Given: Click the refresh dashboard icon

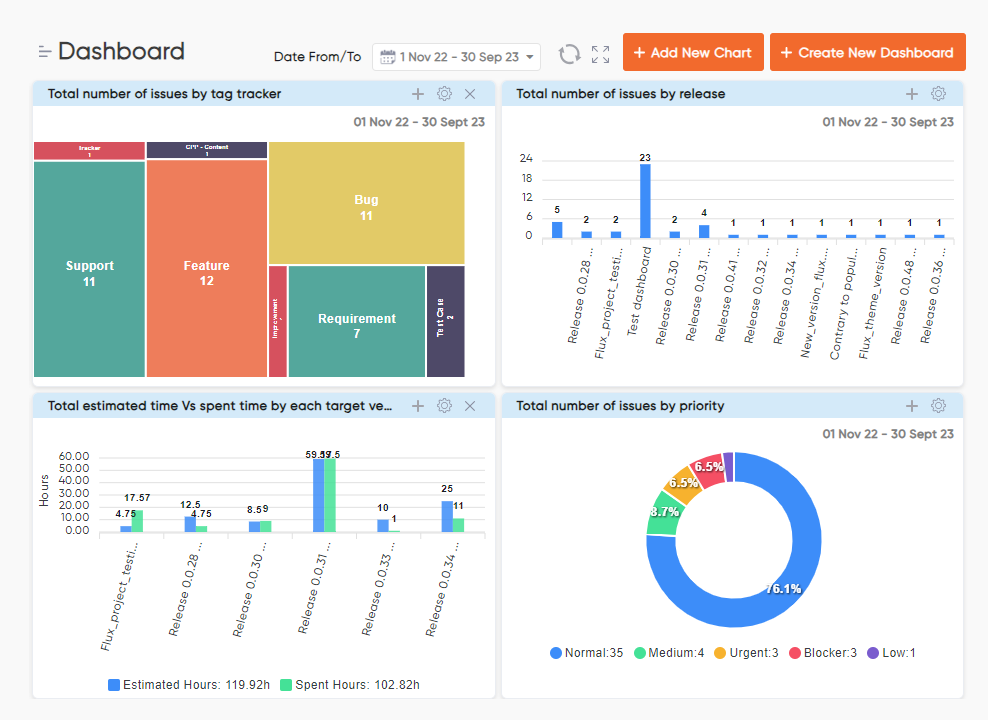Looking at the screenshot, I should click(569, 55).
